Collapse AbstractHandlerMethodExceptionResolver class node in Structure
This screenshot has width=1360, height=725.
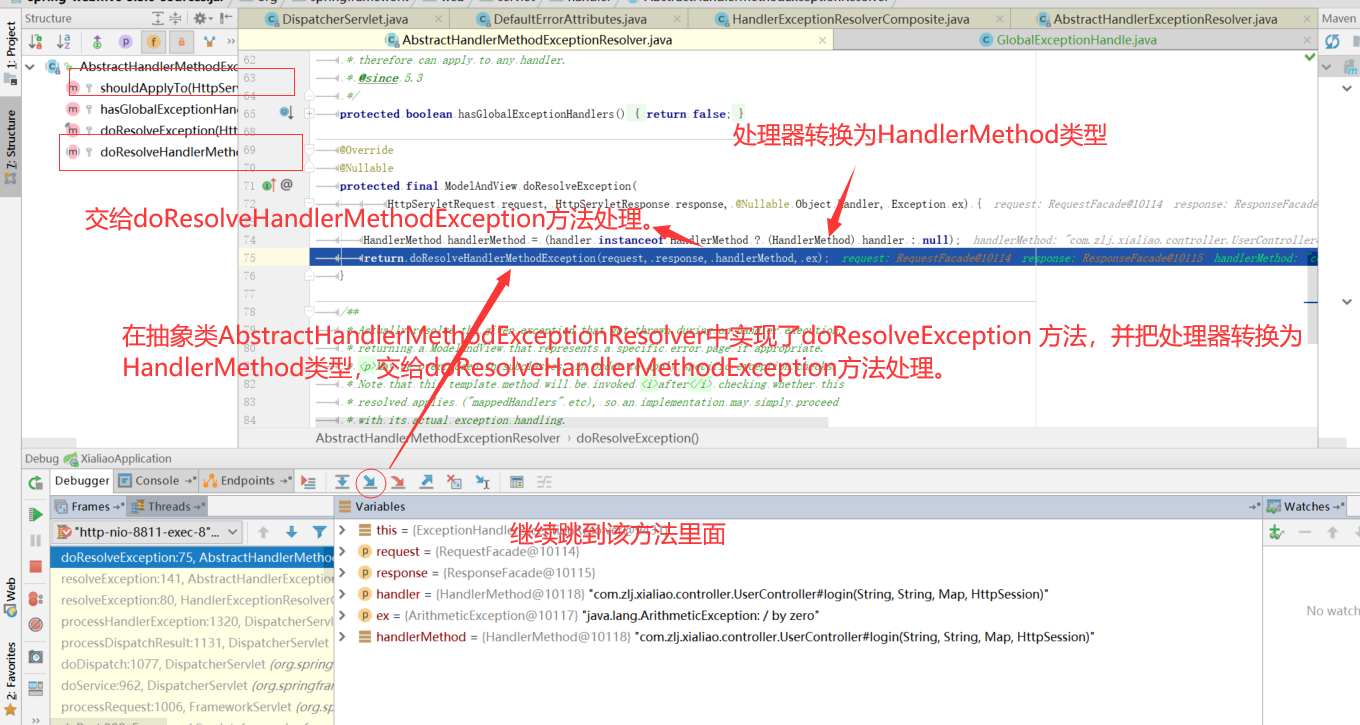coord(30,67)
